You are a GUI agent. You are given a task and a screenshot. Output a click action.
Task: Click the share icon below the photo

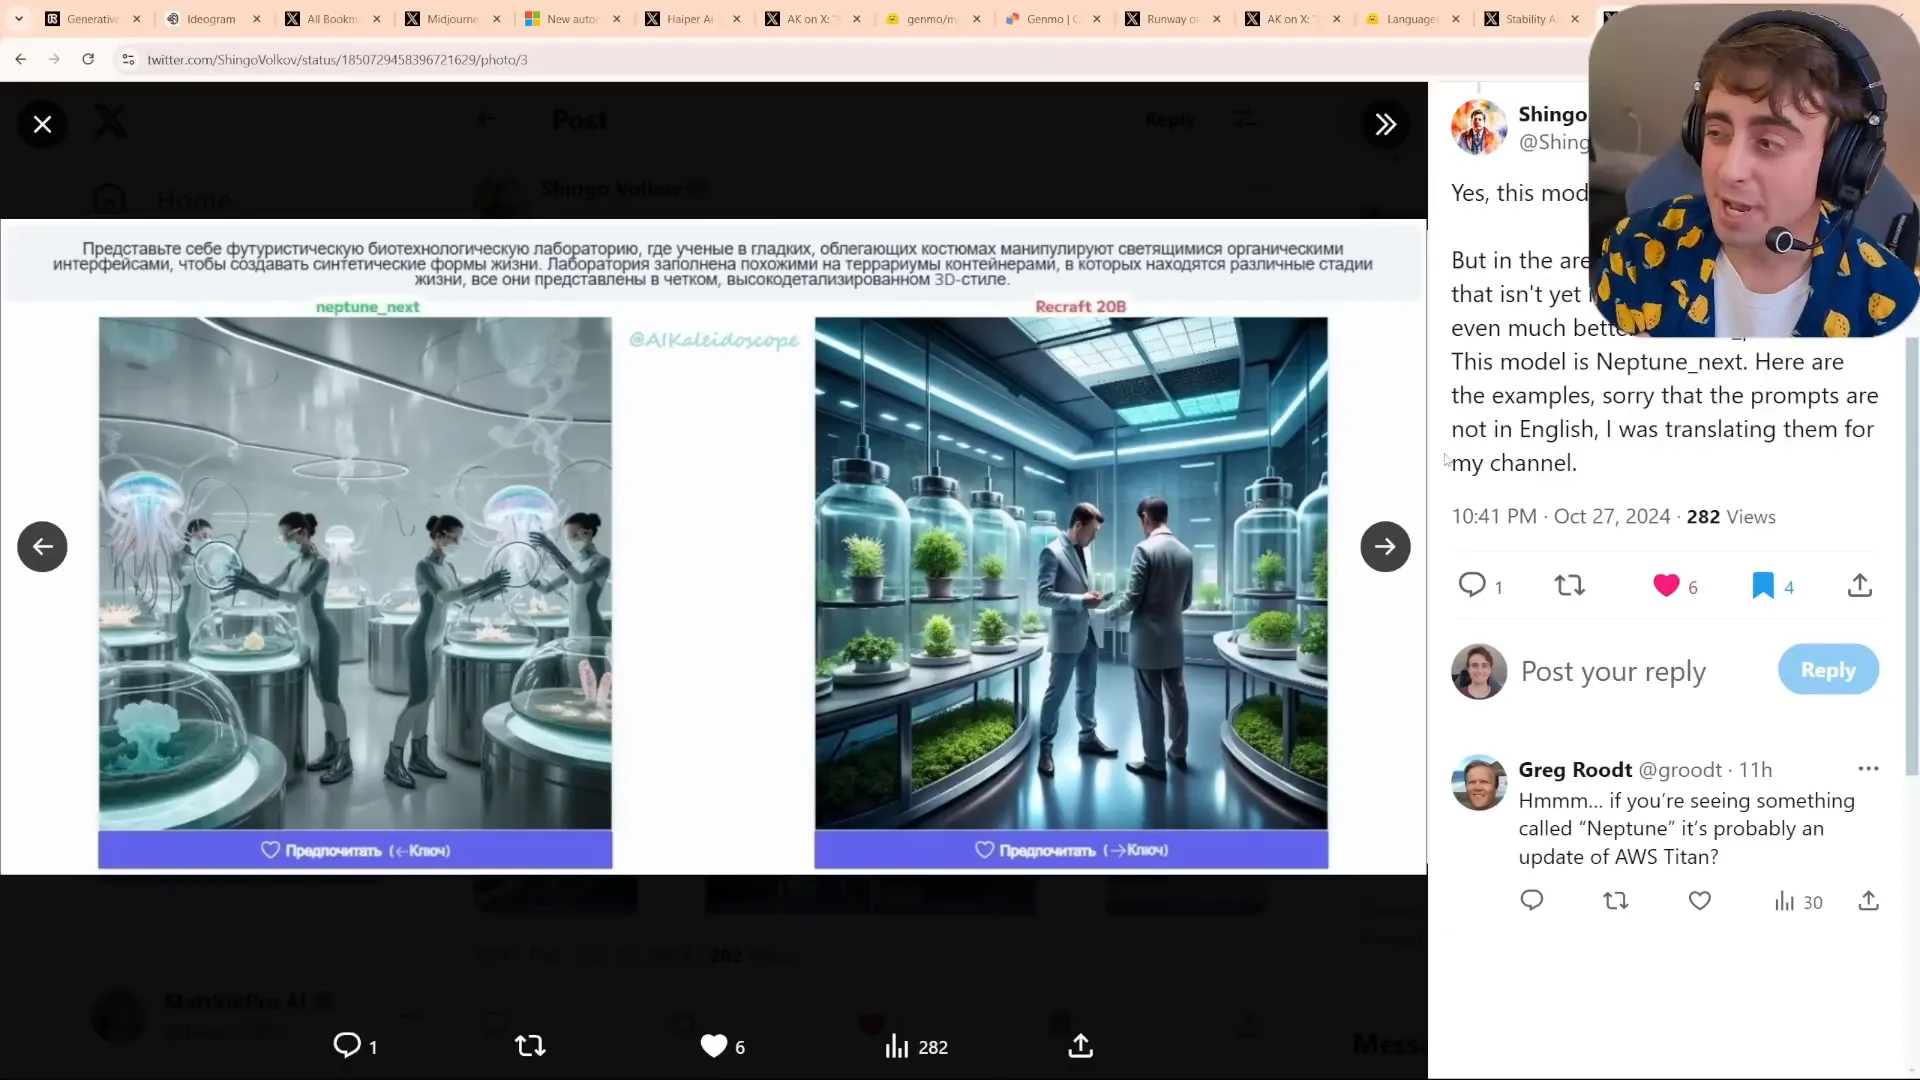pos(1081,1046)
